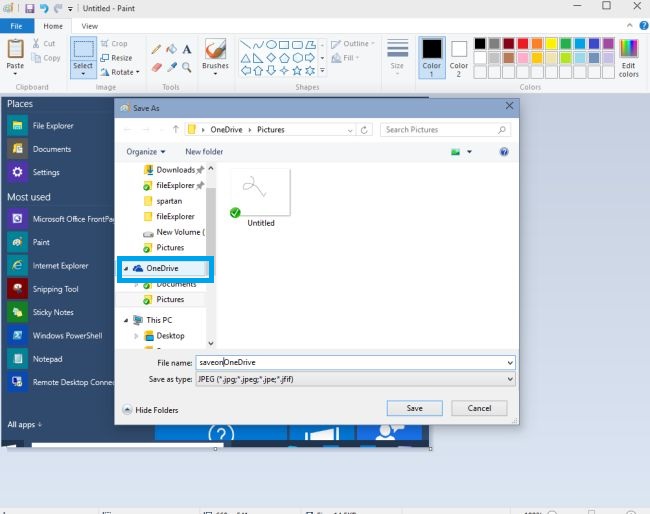Choose the Text tool (A)
The width and height of the screenshot is (650, 514).
tap(187, 49)
